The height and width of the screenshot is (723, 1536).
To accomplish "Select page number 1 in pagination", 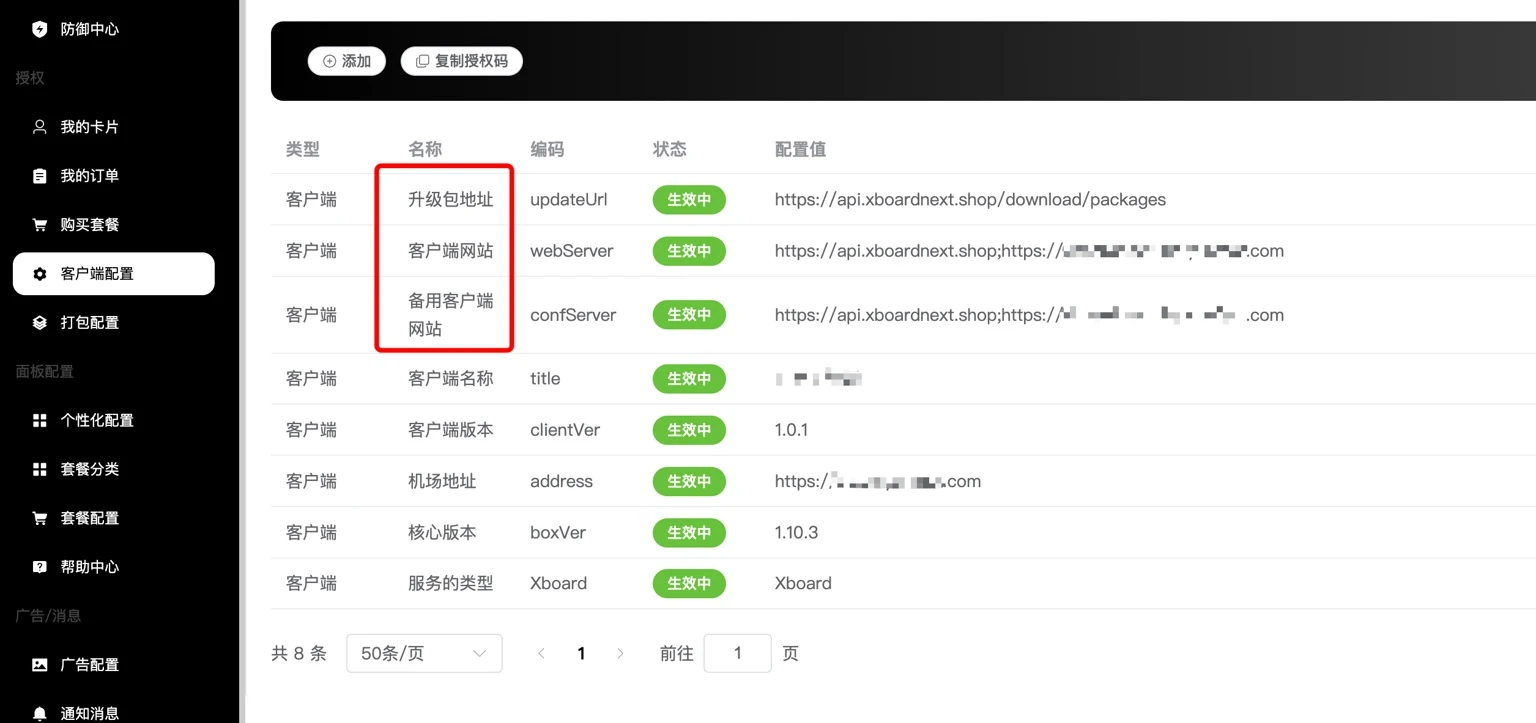I will (581, 653).
